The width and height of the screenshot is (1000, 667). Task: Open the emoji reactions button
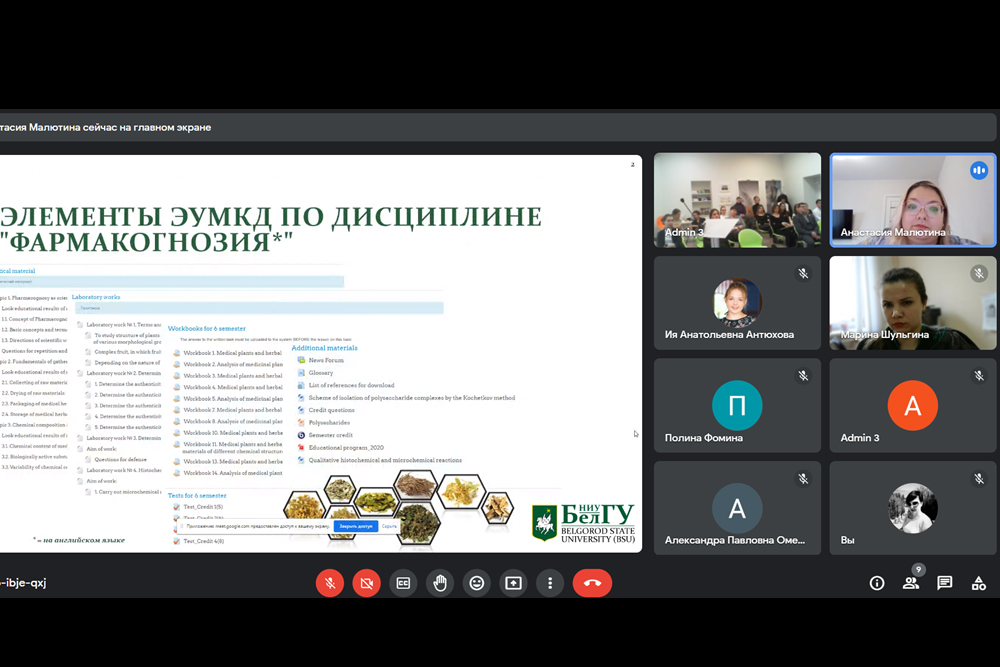tap(476, 583)
